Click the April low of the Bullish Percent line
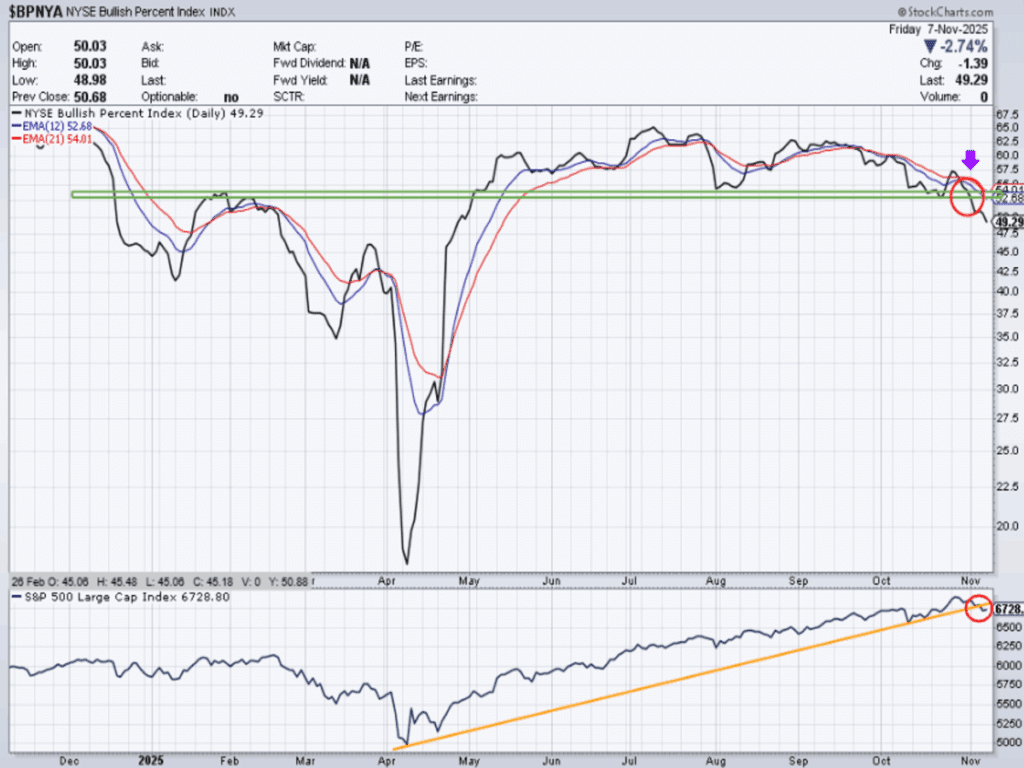 coord(406,562)
